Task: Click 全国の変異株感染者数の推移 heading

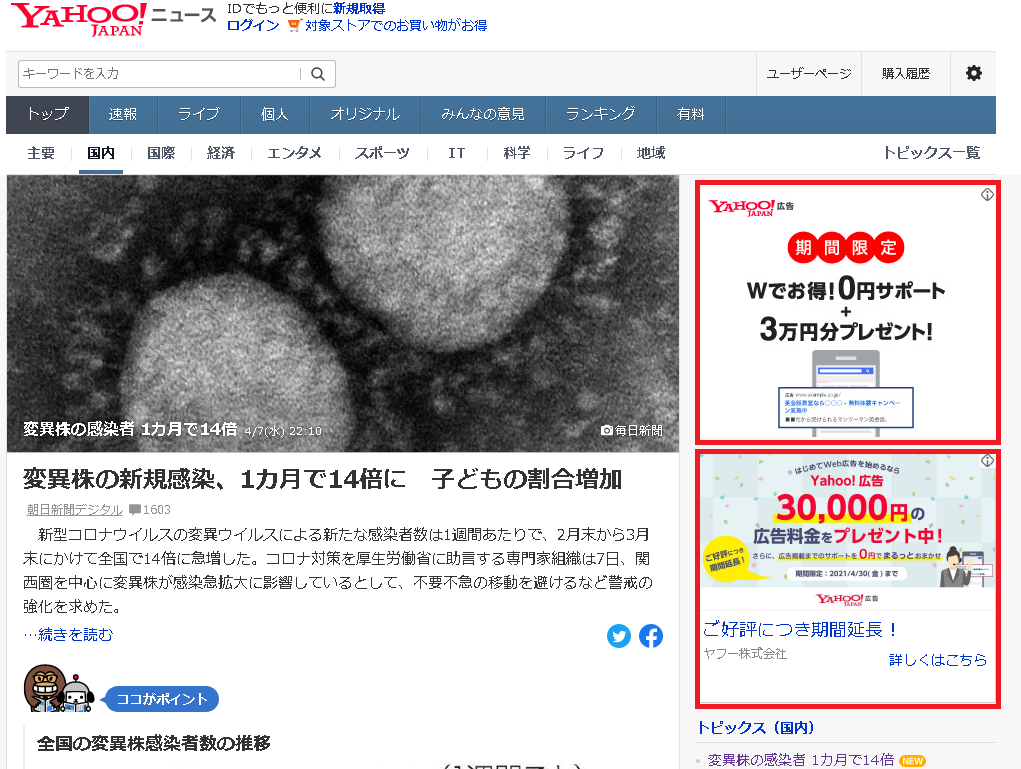Action: [154, 743]
